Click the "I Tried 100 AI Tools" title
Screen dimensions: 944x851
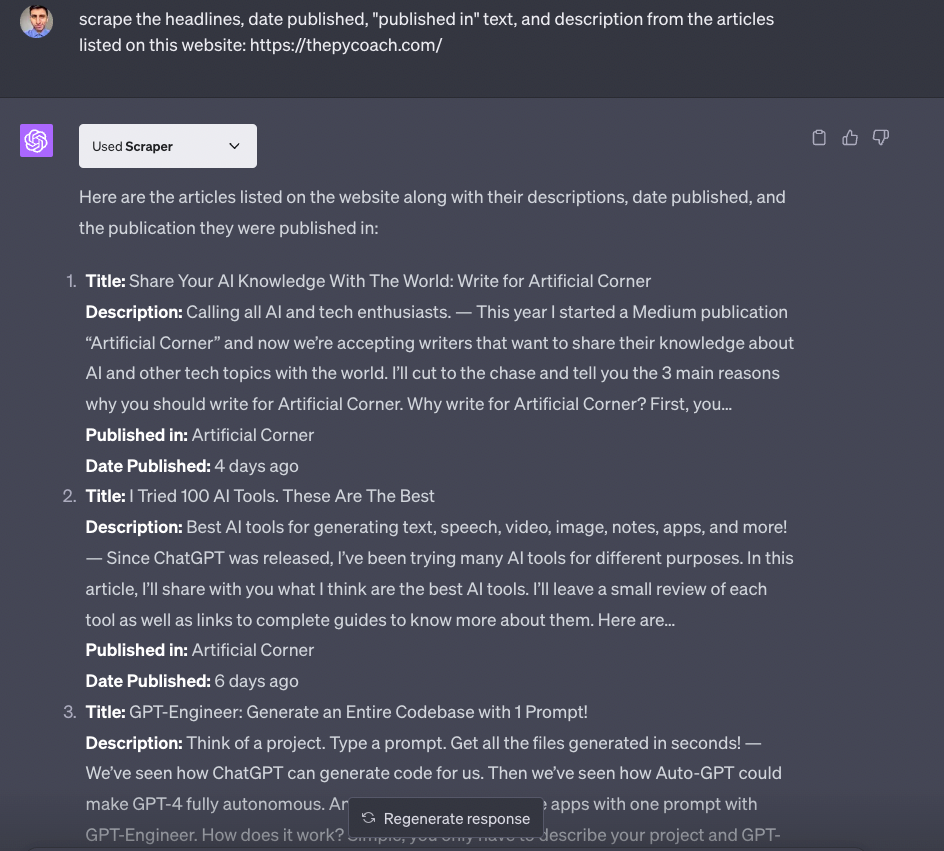coord(281,496)
